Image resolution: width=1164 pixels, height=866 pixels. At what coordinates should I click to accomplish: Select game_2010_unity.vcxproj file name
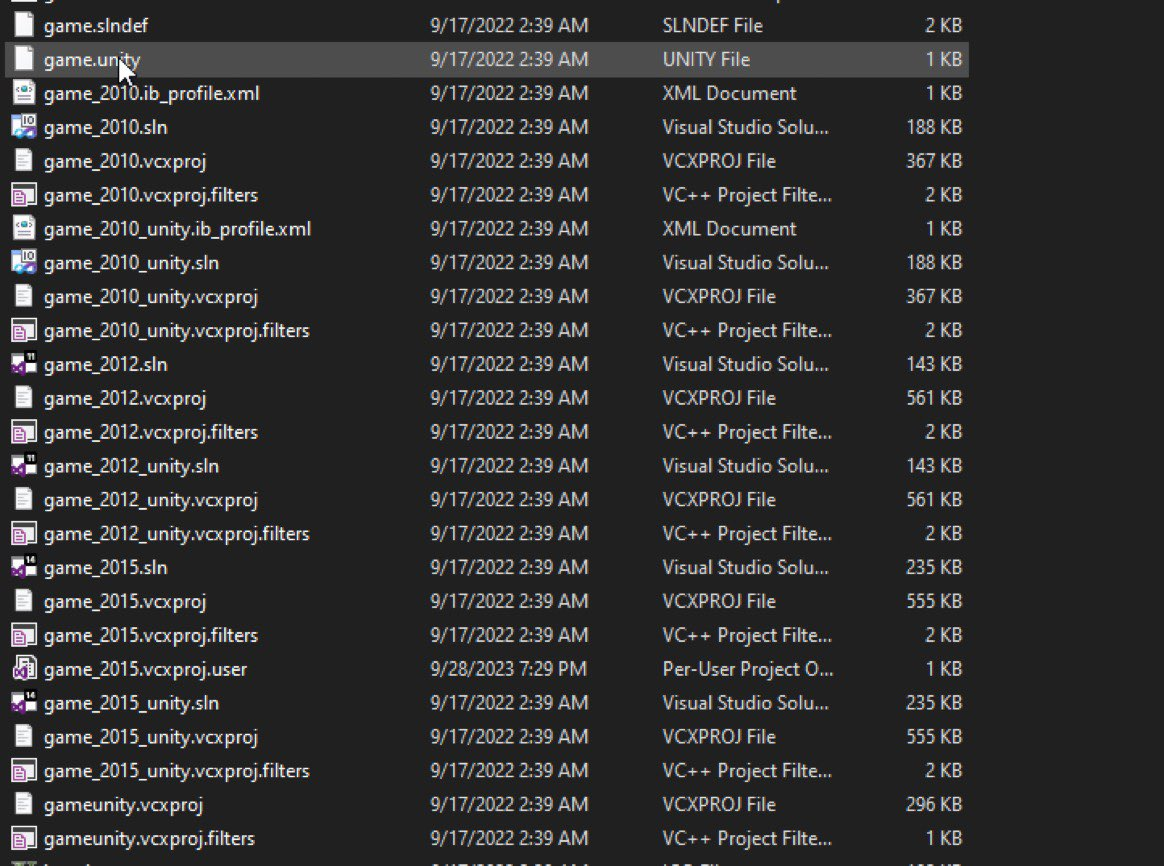tap(151, 296)
